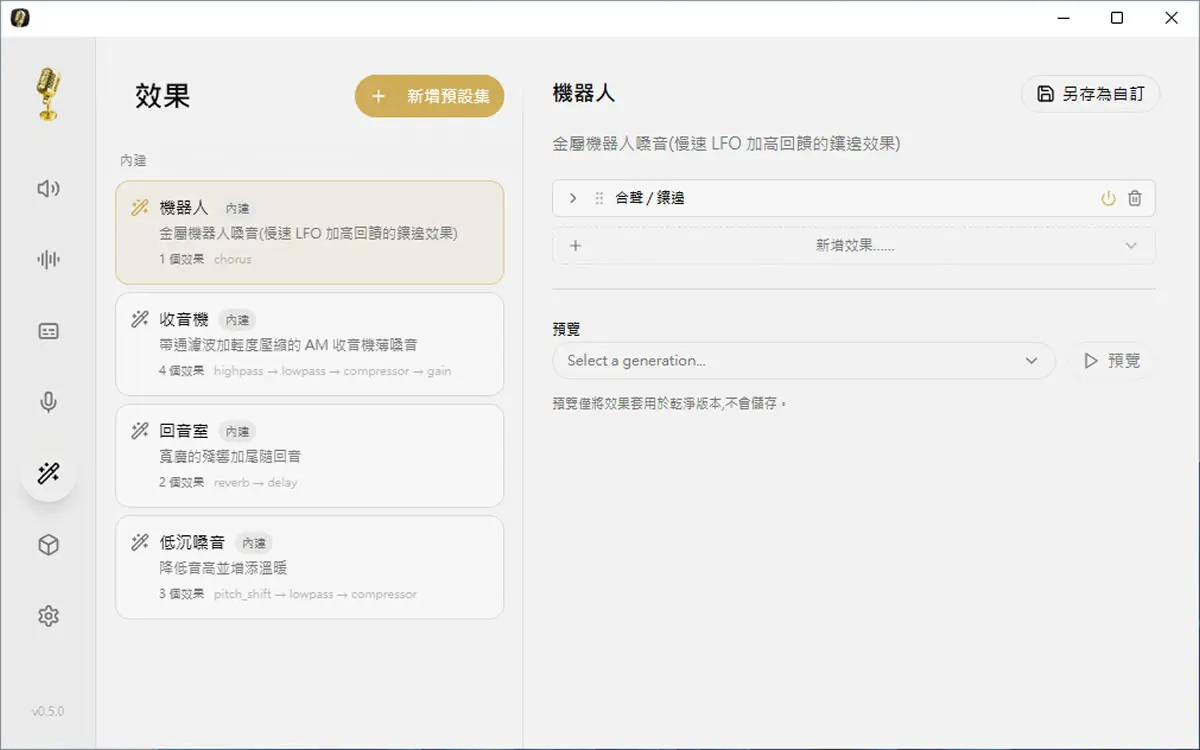Open the caption card icon in the sidebar
The width and height of the screenshot is (1200, 750).
pos(48,331)
